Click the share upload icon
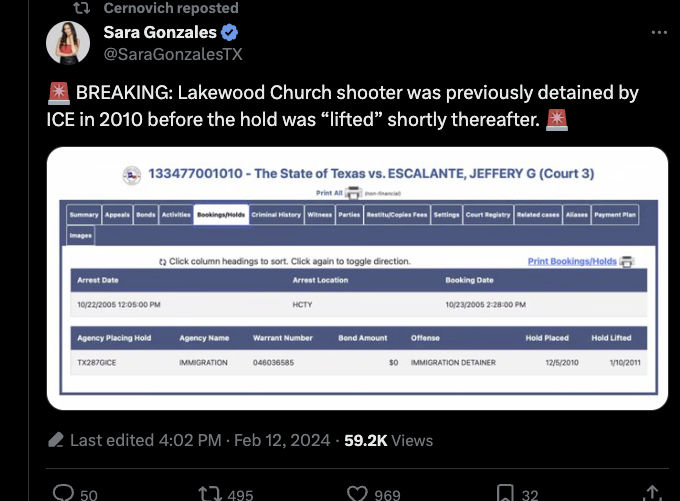The height and width of the screenshot is (501, 680). tap(653, 494)
